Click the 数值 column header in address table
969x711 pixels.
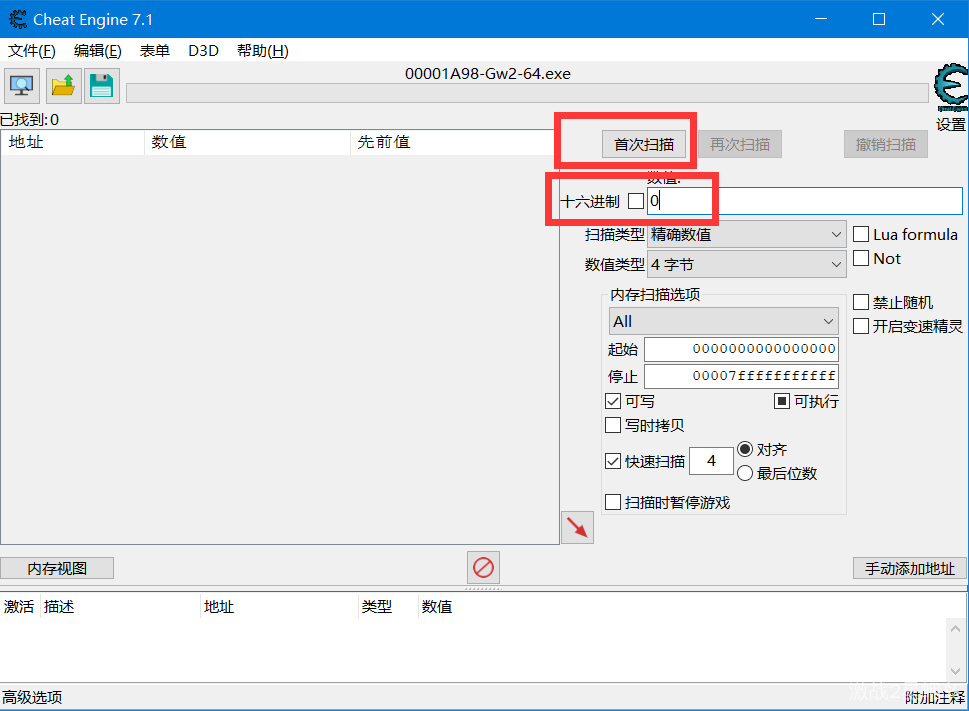[437, 607]
